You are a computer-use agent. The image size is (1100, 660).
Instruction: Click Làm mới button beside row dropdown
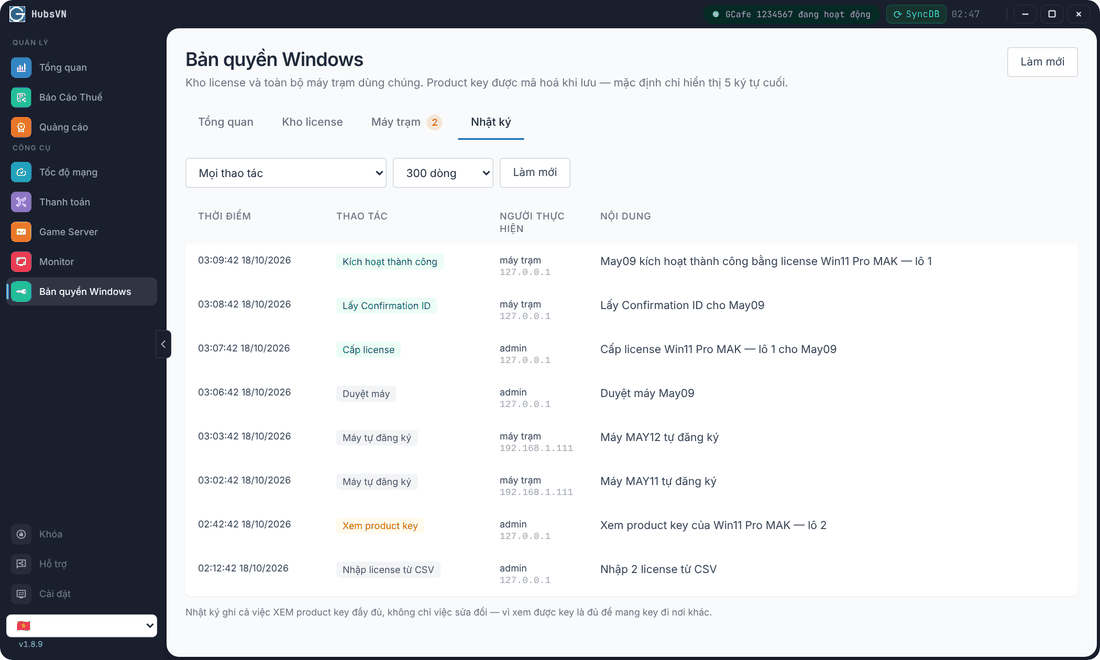click(535, 173)
